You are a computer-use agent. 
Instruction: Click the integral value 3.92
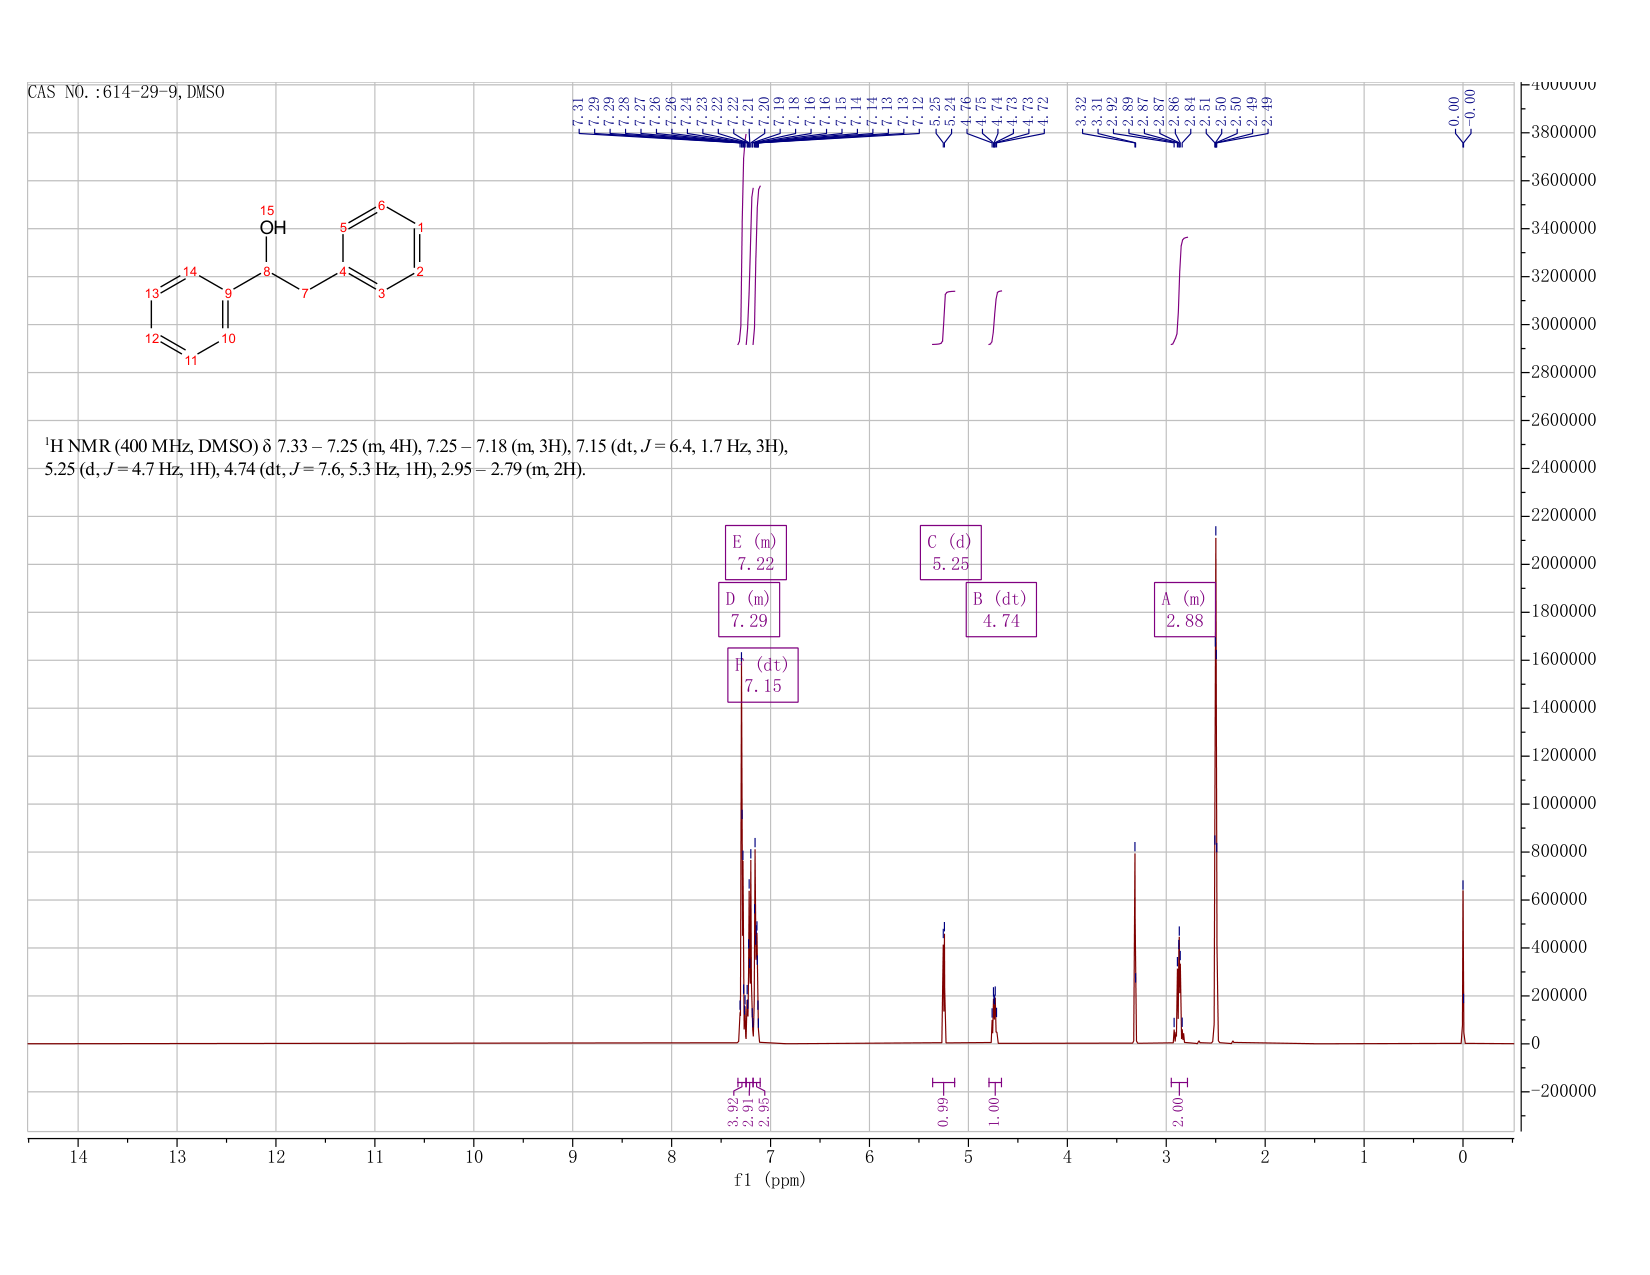tap(733, 1111)
